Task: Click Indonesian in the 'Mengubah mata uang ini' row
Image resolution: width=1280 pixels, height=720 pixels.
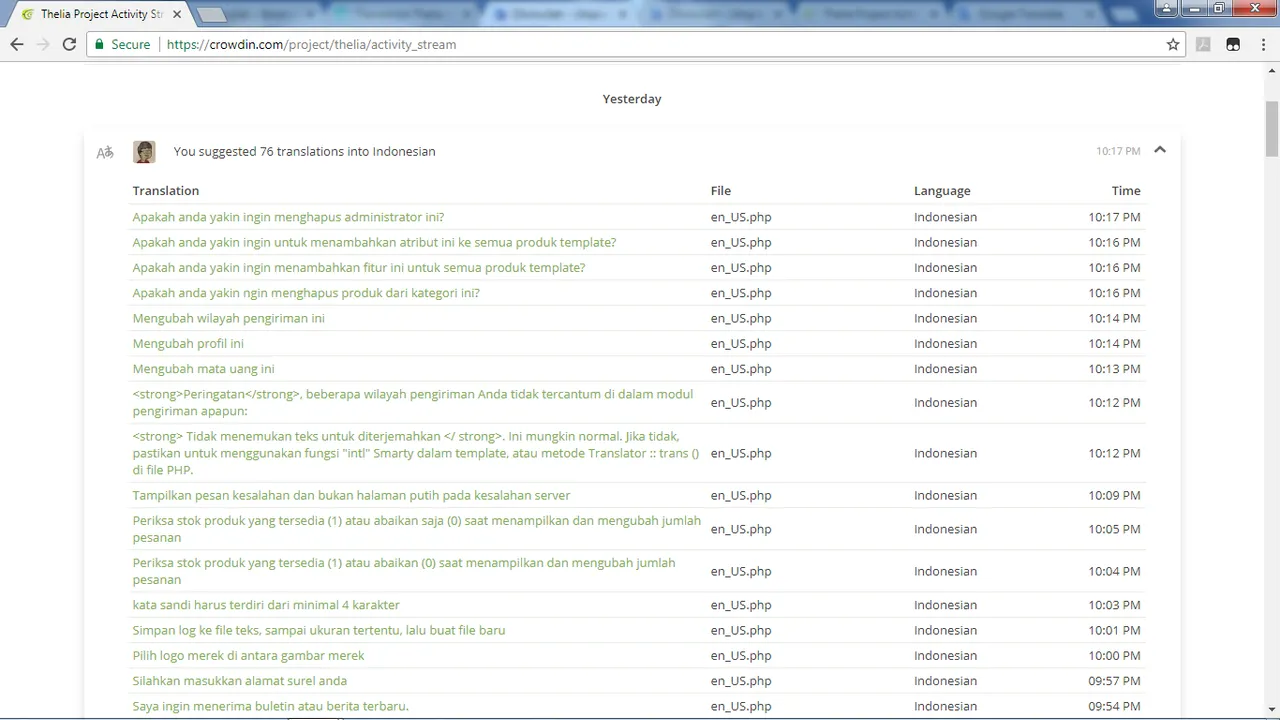Action: [x=945, y=368]
